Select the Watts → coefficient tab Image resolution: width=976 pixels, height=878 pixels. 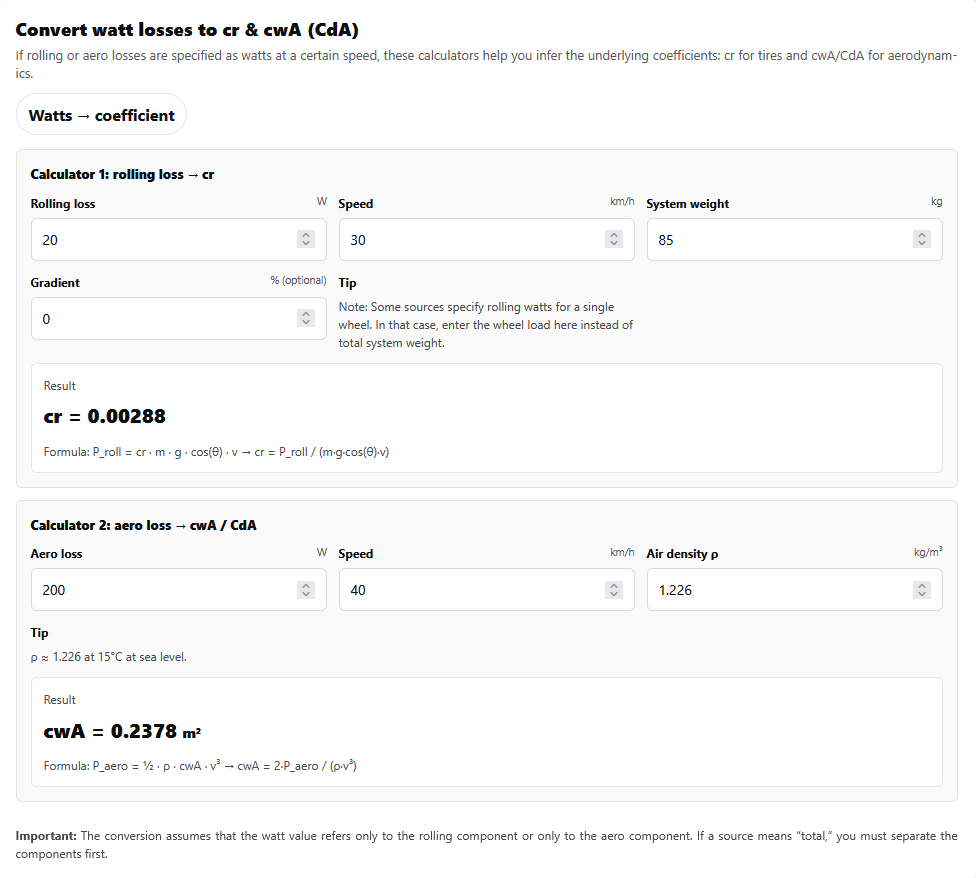coord(101,115)
